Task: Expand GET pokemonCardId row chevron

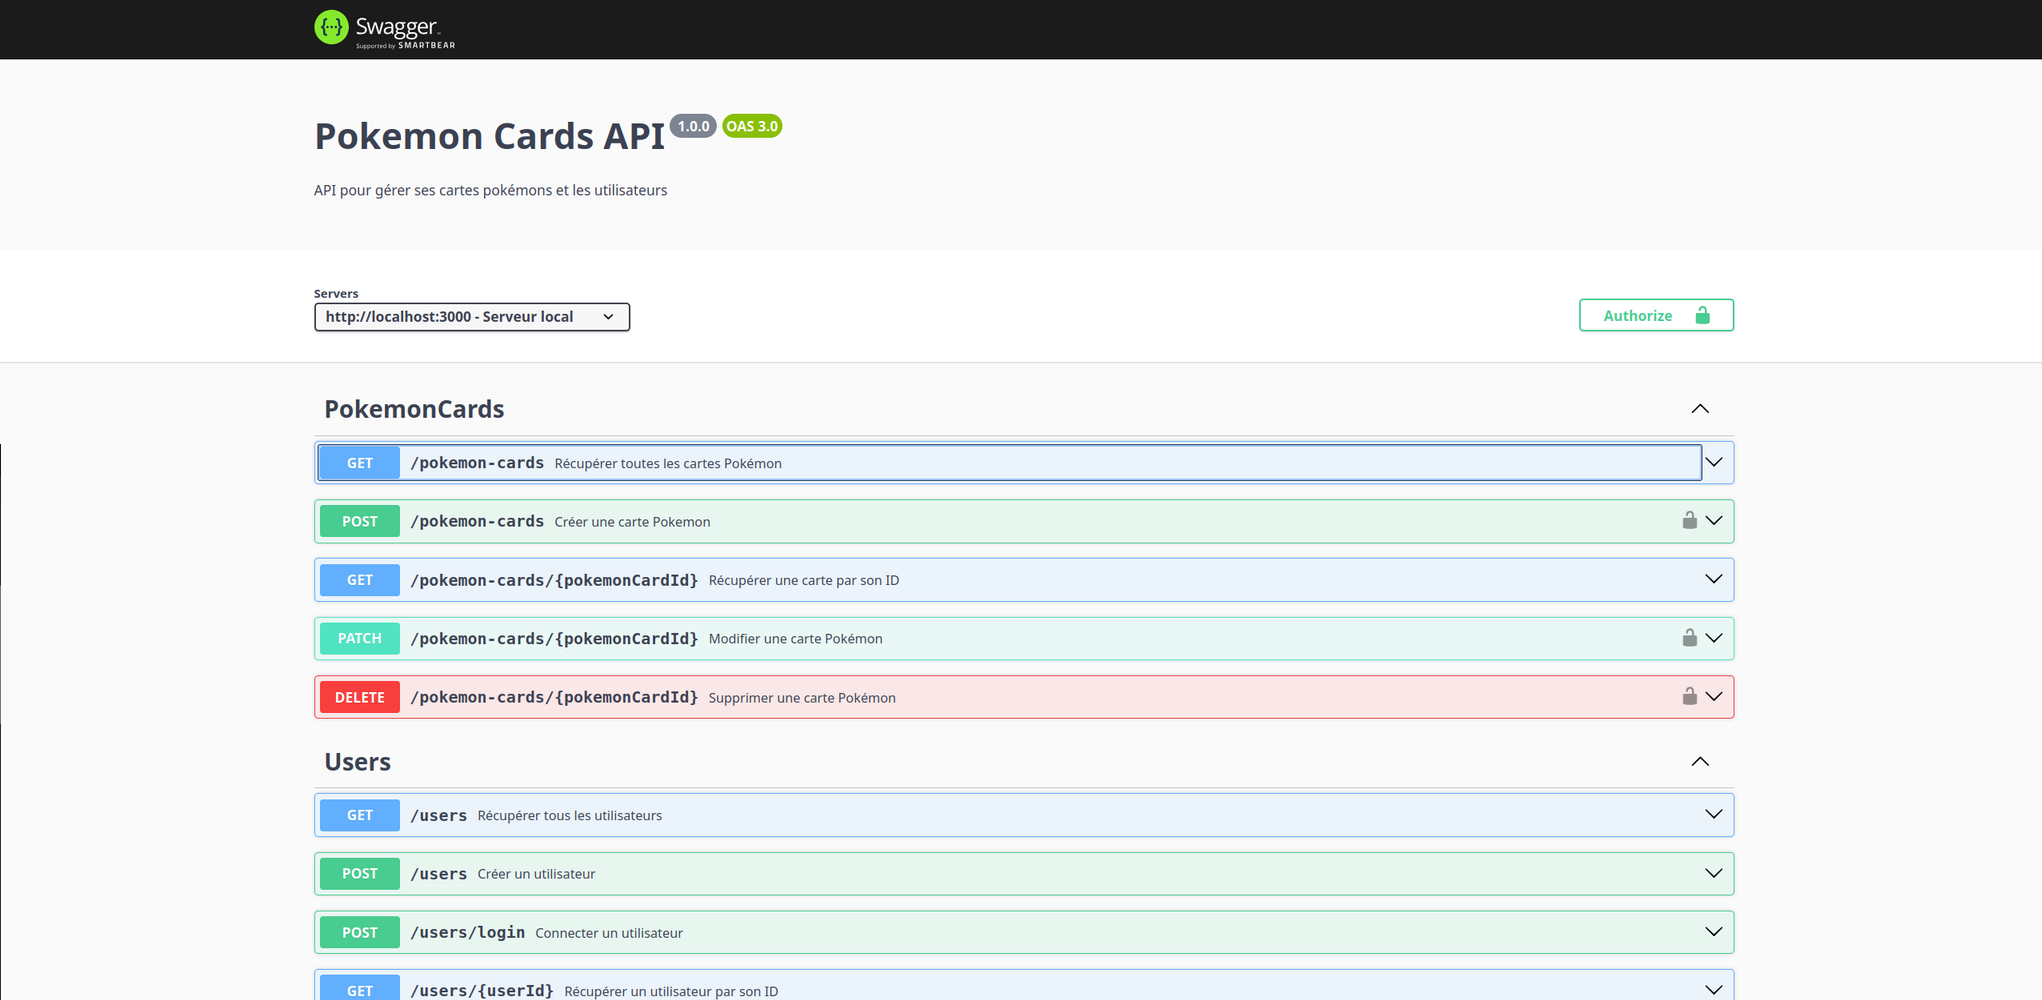Action: (1714, 579)
